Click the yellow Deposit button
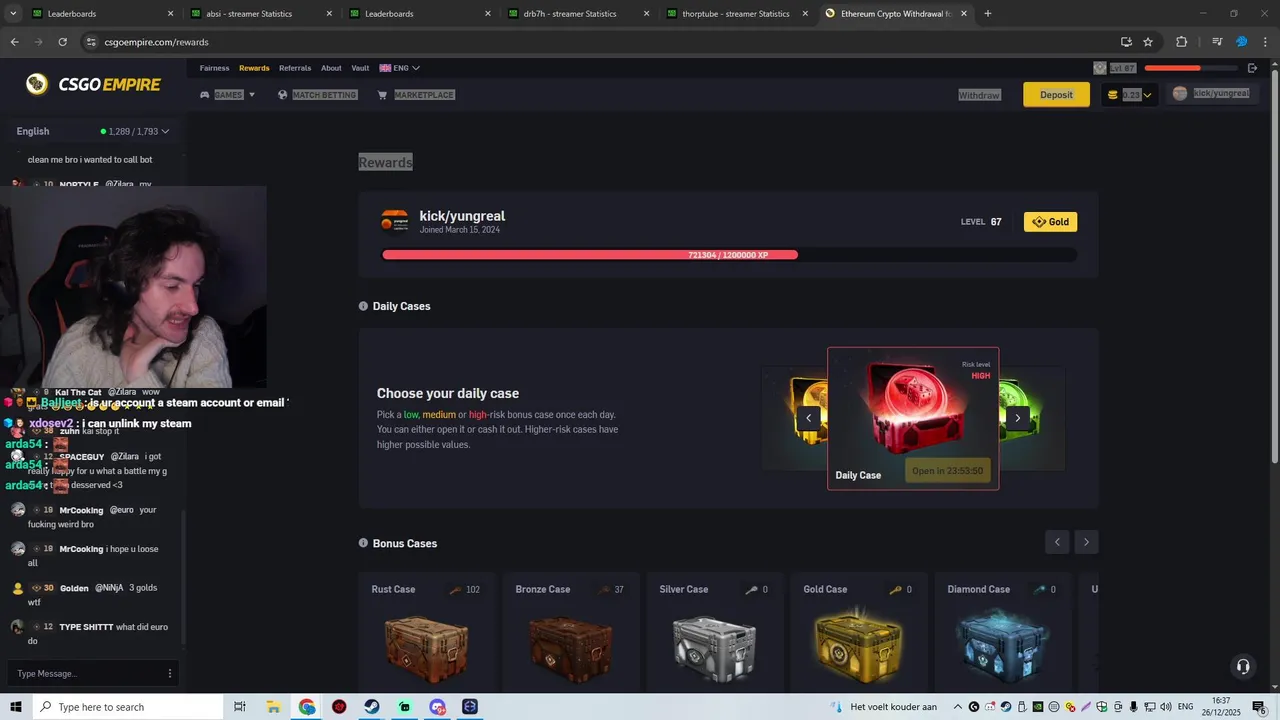Screen dimensions: 1280x720 1056,95
